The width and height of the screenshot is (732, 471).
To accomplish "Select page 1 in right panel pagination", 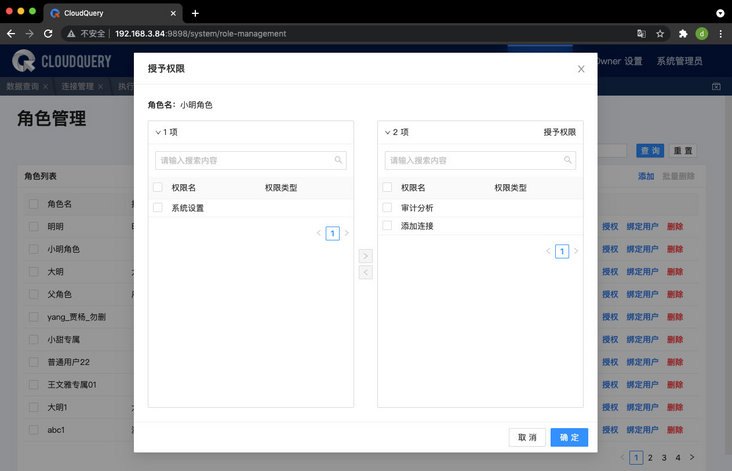I will tap(562, 251).
